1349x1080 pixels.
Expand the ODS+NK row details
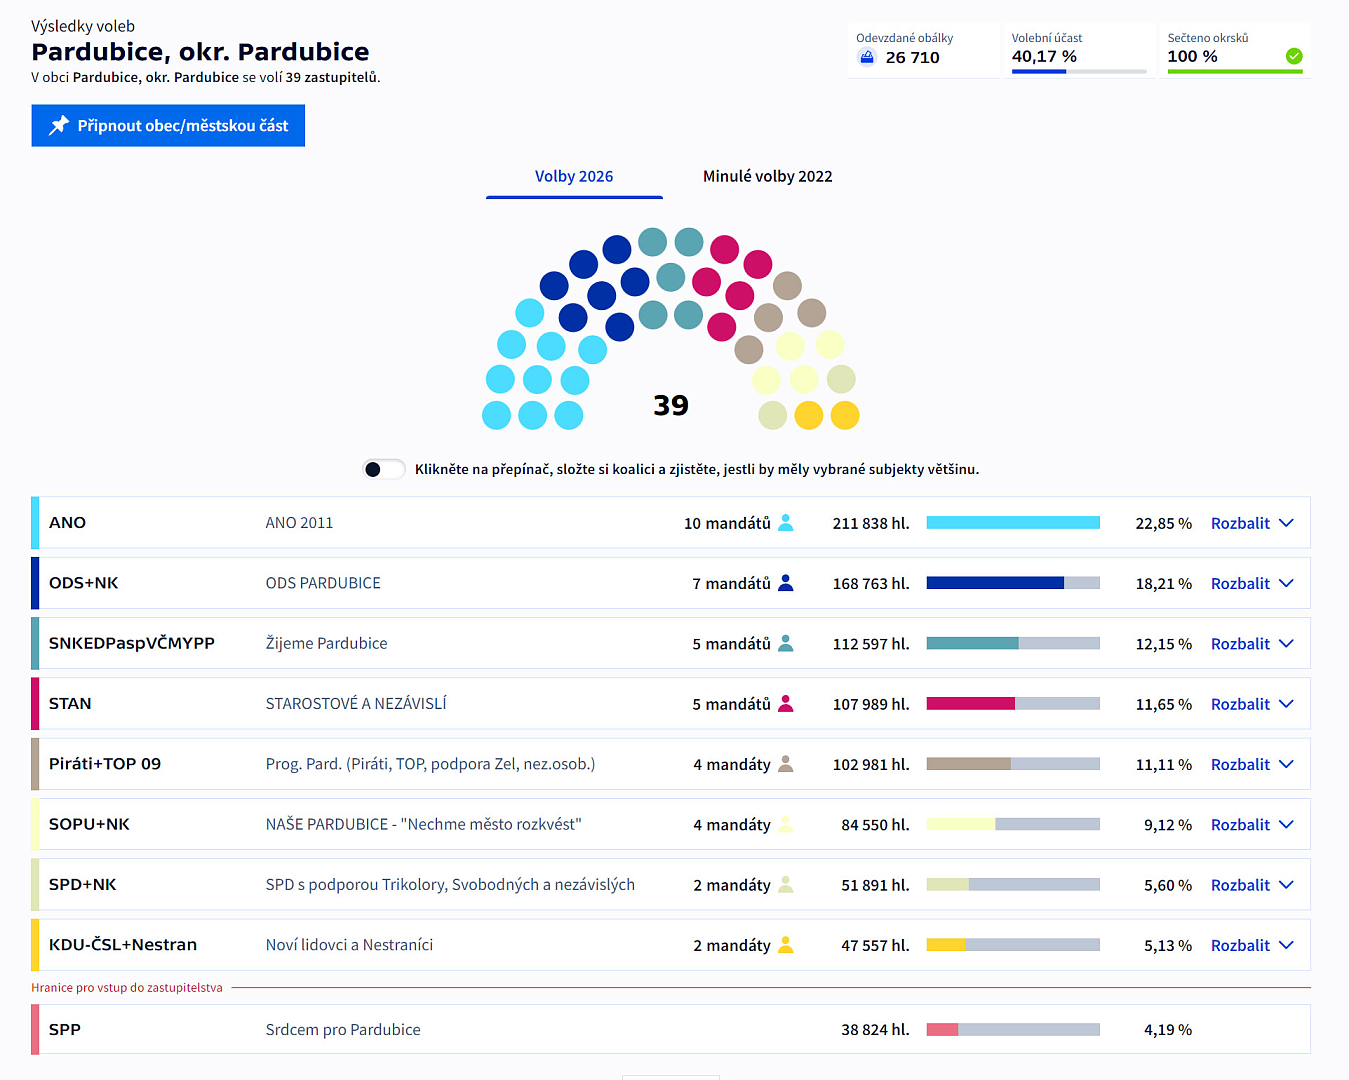pos(1252,583)
